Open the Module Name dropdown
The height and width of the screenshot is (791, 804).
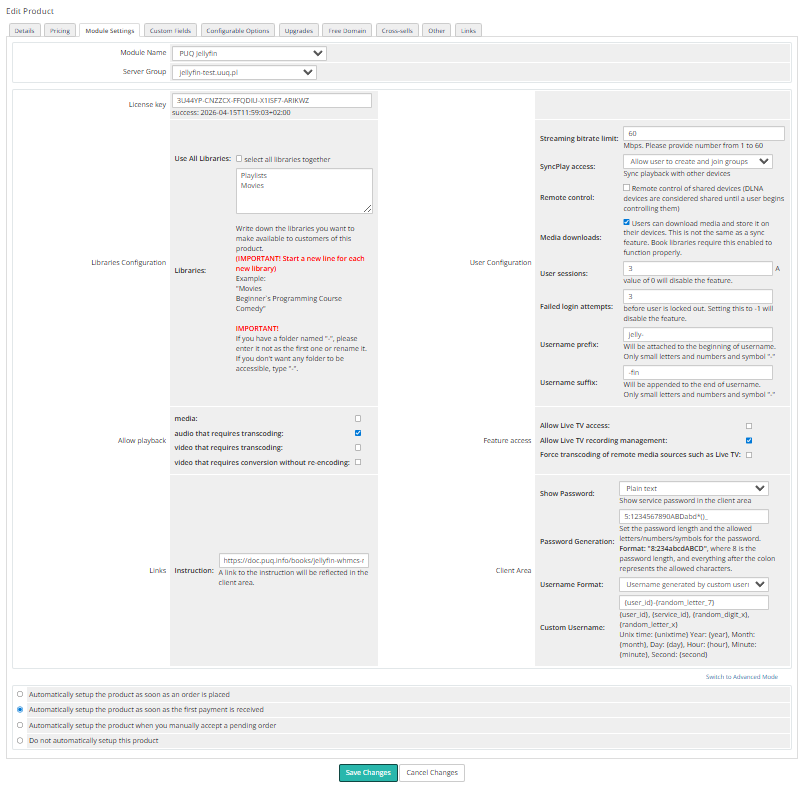point(248,53)
